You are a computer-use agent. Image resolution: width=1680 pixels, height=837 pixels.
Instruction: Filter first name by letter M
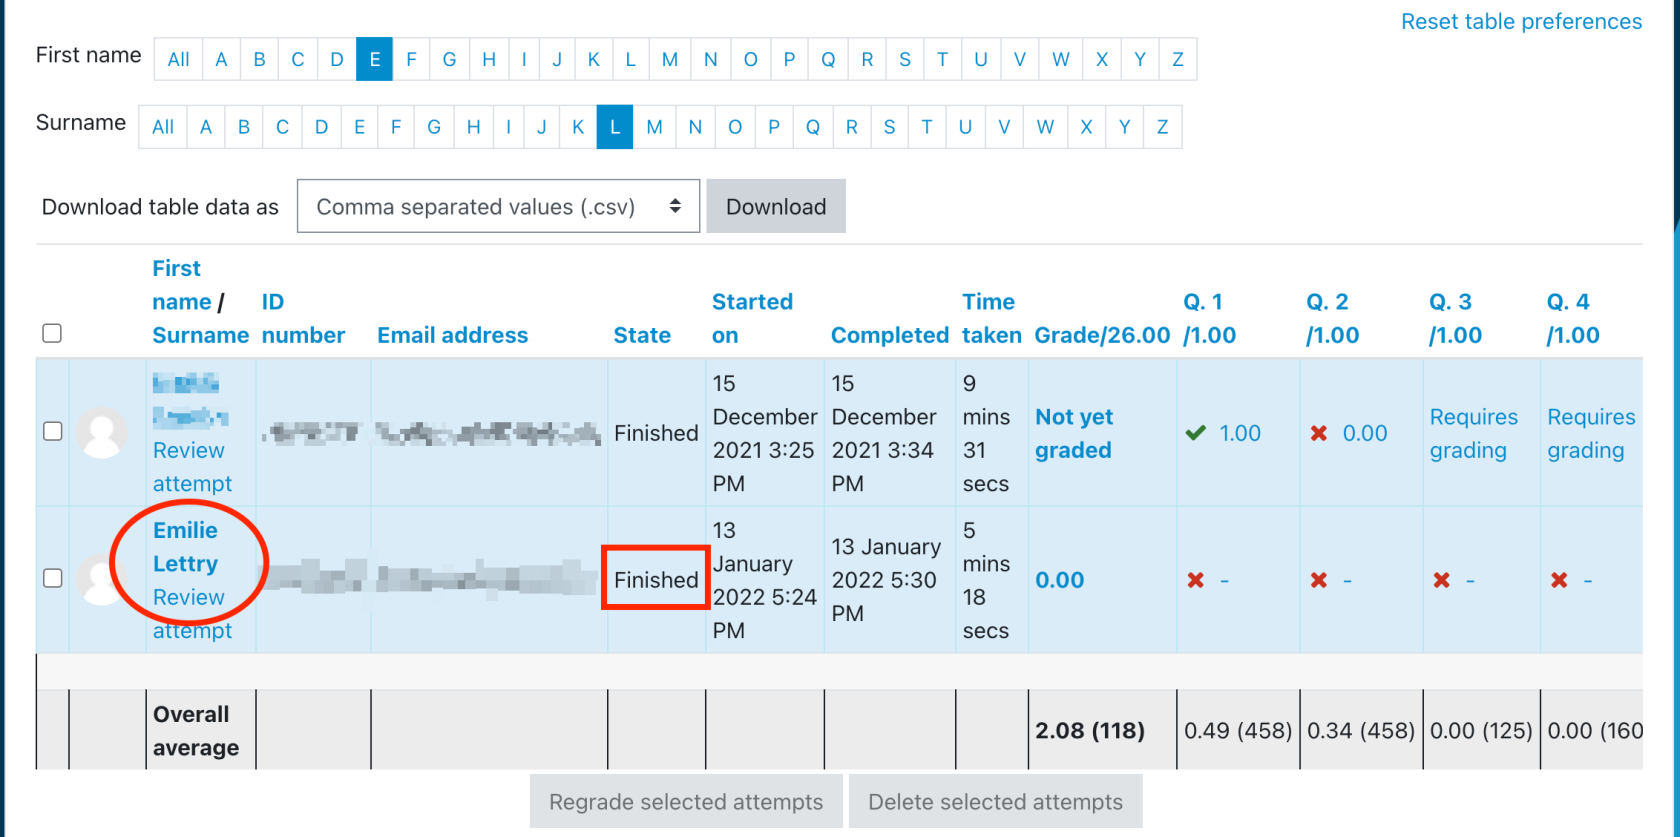pyautogui.click(x=669, y=59)
